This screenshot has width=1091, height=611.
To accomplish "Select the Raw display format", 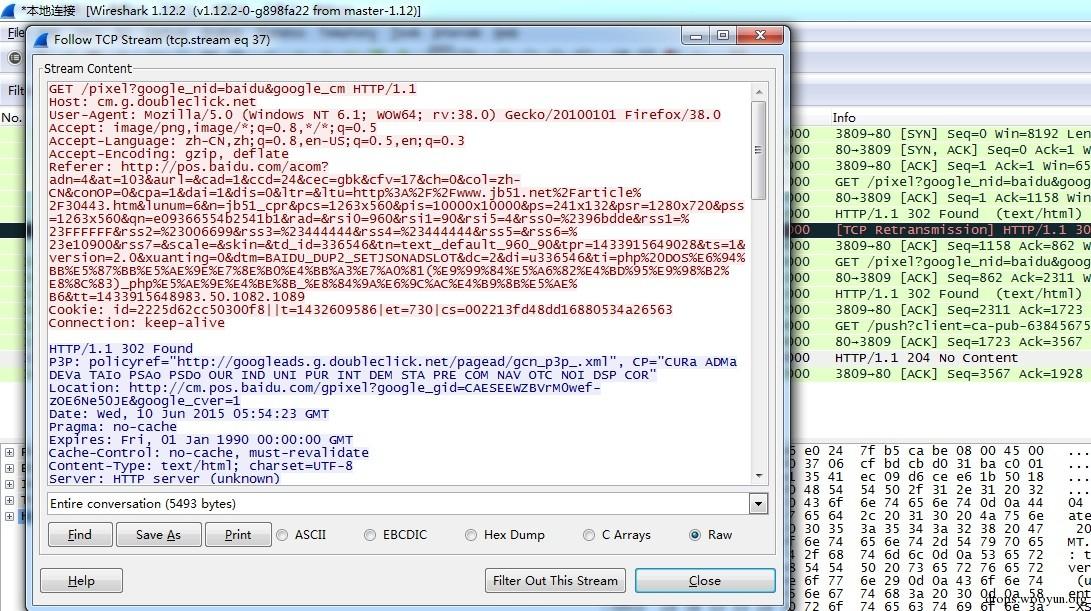I will pyautogui.click(x=696, y=535).
